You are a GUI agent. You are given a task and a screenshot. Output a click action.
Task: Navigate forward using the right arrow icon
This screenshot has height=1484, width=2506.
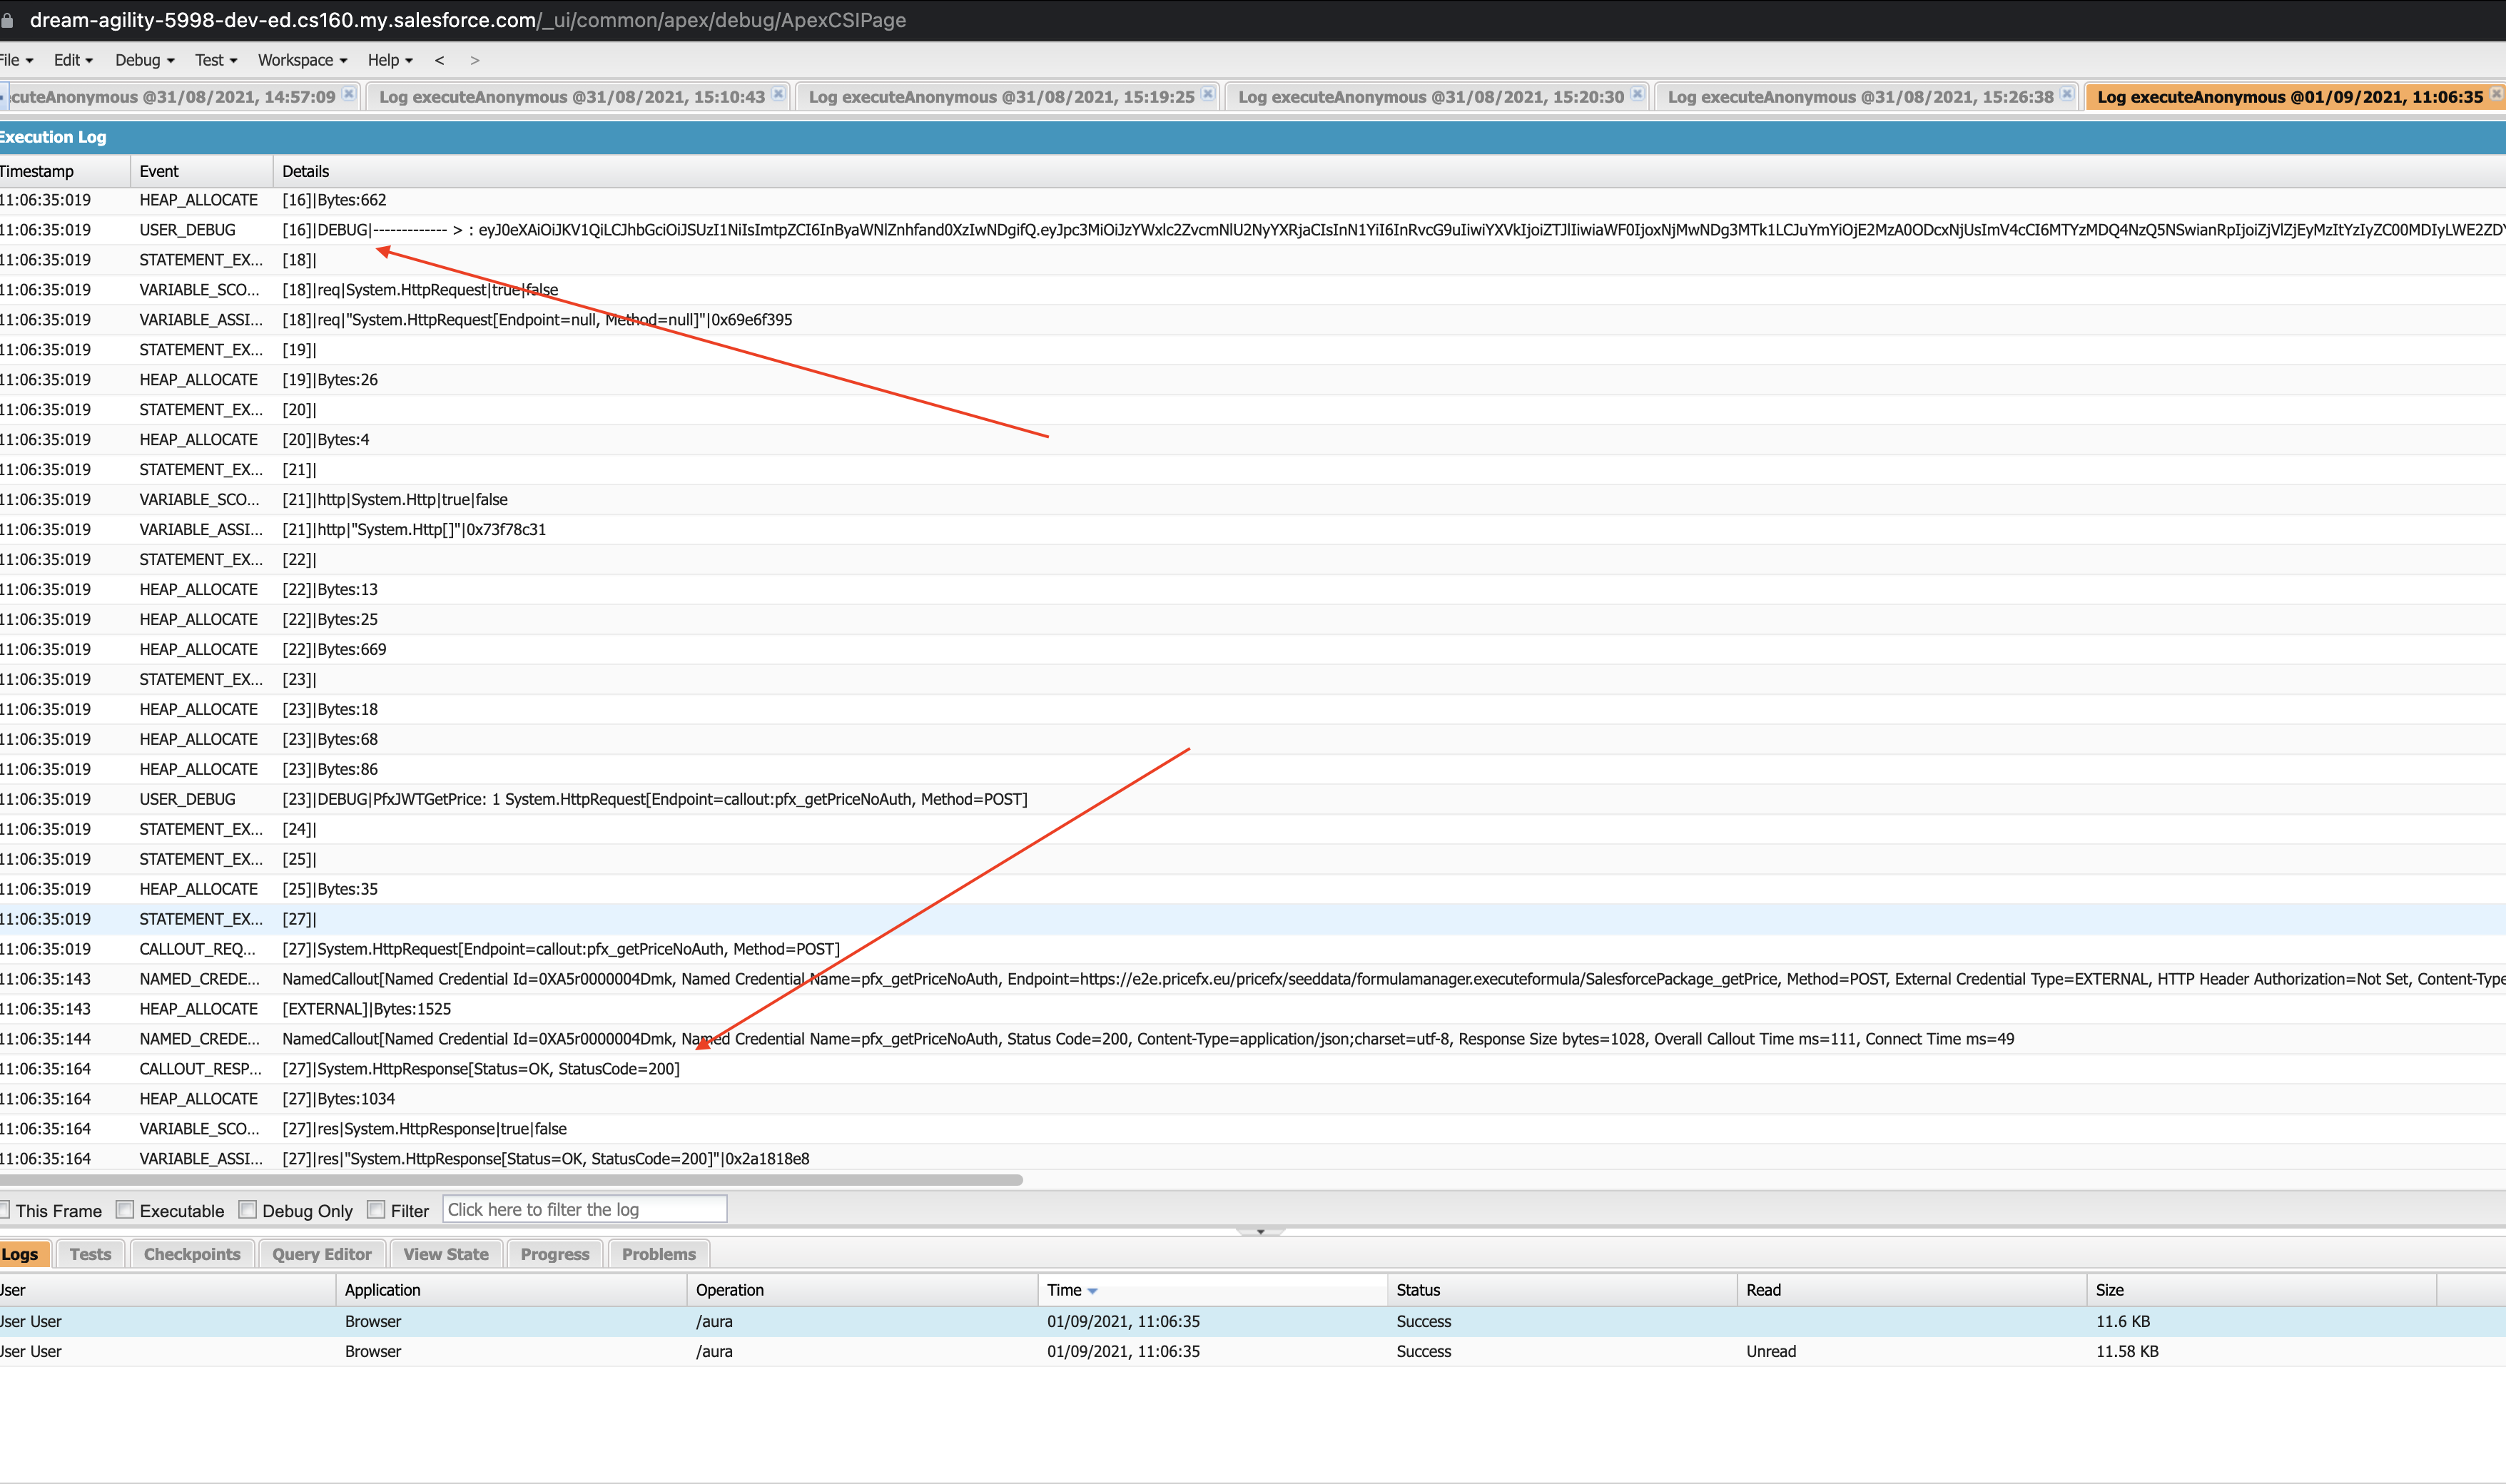pyautogui.click(x=475, y=60)
